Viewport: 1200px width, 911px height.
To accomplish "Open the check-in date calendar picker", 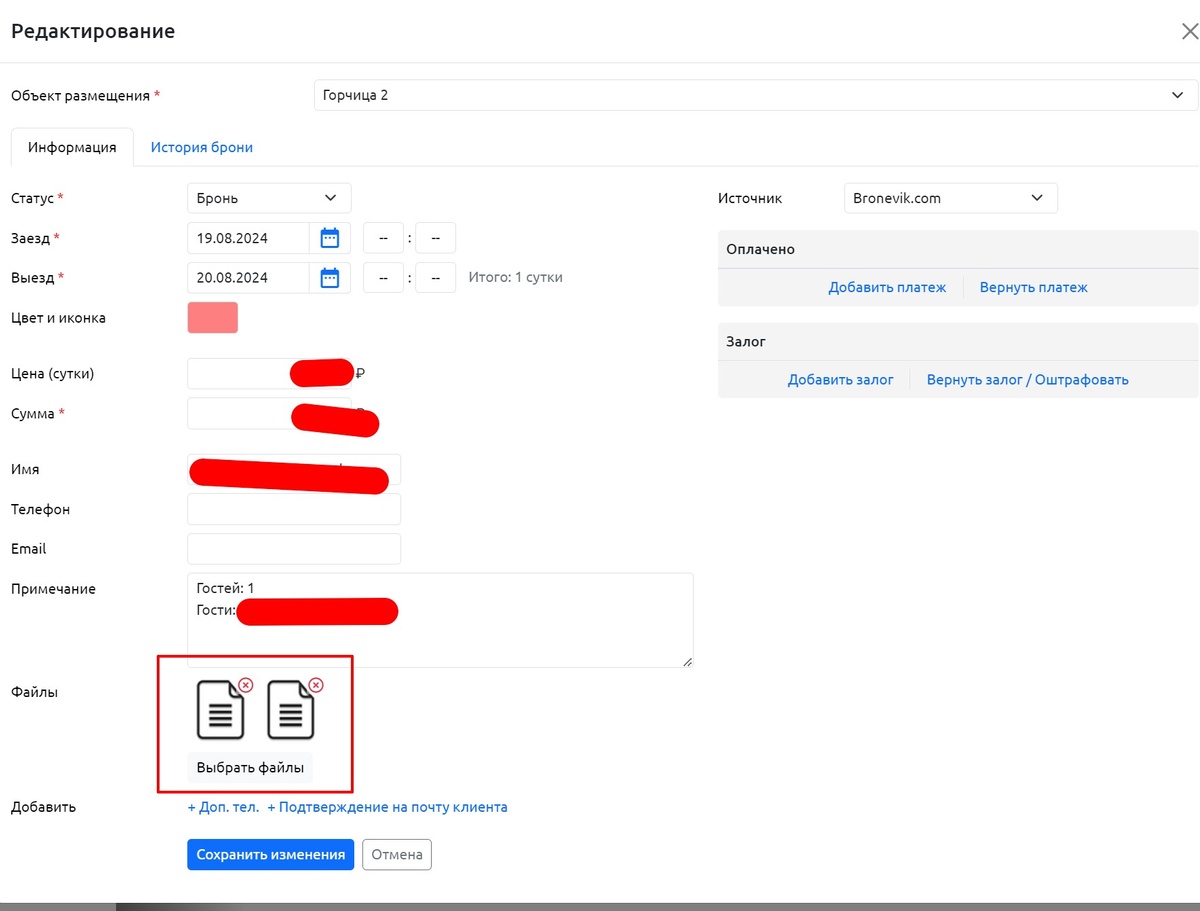I will pos(330,238).
